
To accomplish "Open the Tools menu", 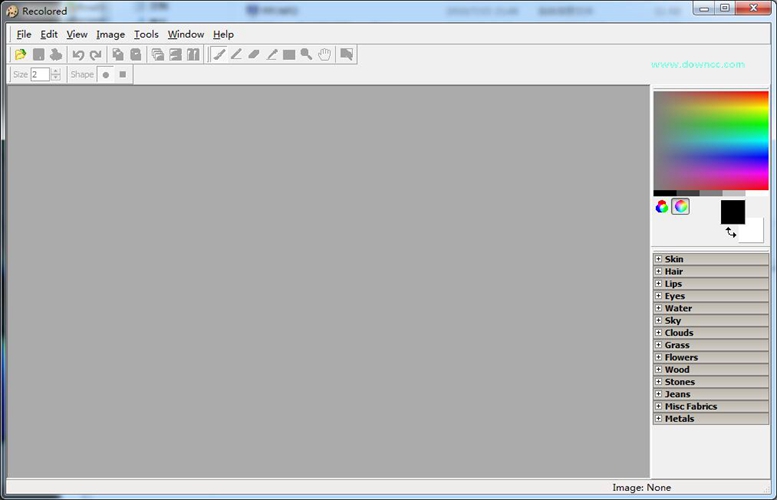I will point(146,34).
